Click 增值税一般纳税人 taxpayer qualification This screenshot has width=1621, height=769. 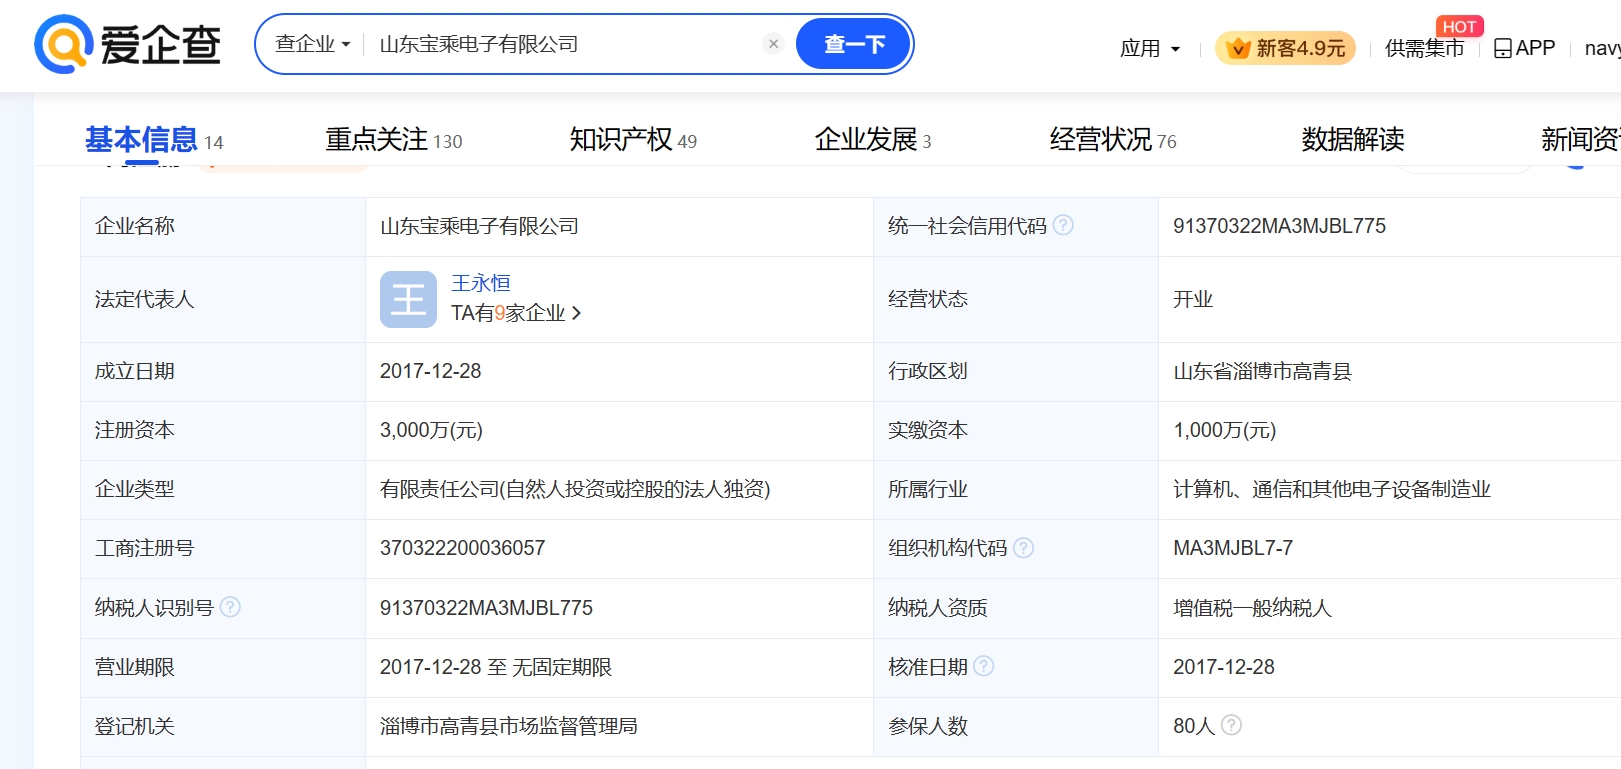[x=1252, y=608]
